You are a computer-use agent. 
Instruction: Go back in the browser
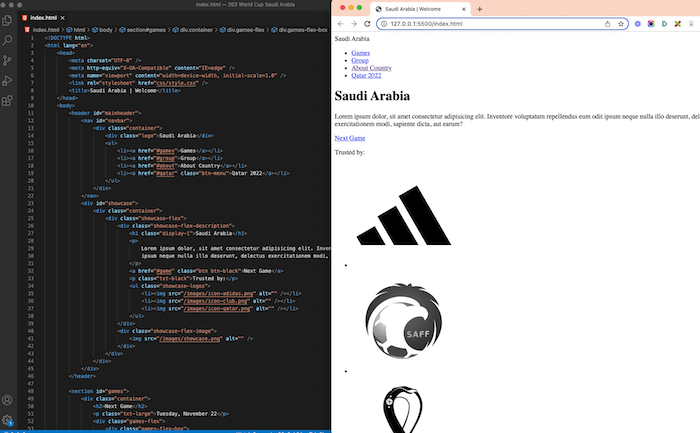point(341,24)
